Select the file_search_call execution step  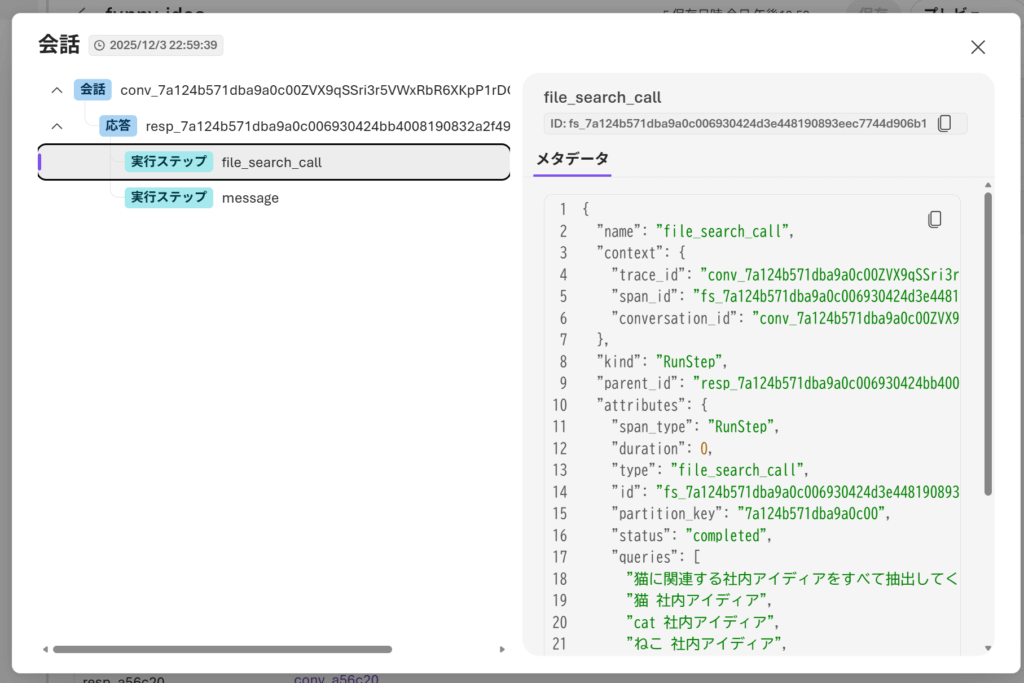[272, 162]
